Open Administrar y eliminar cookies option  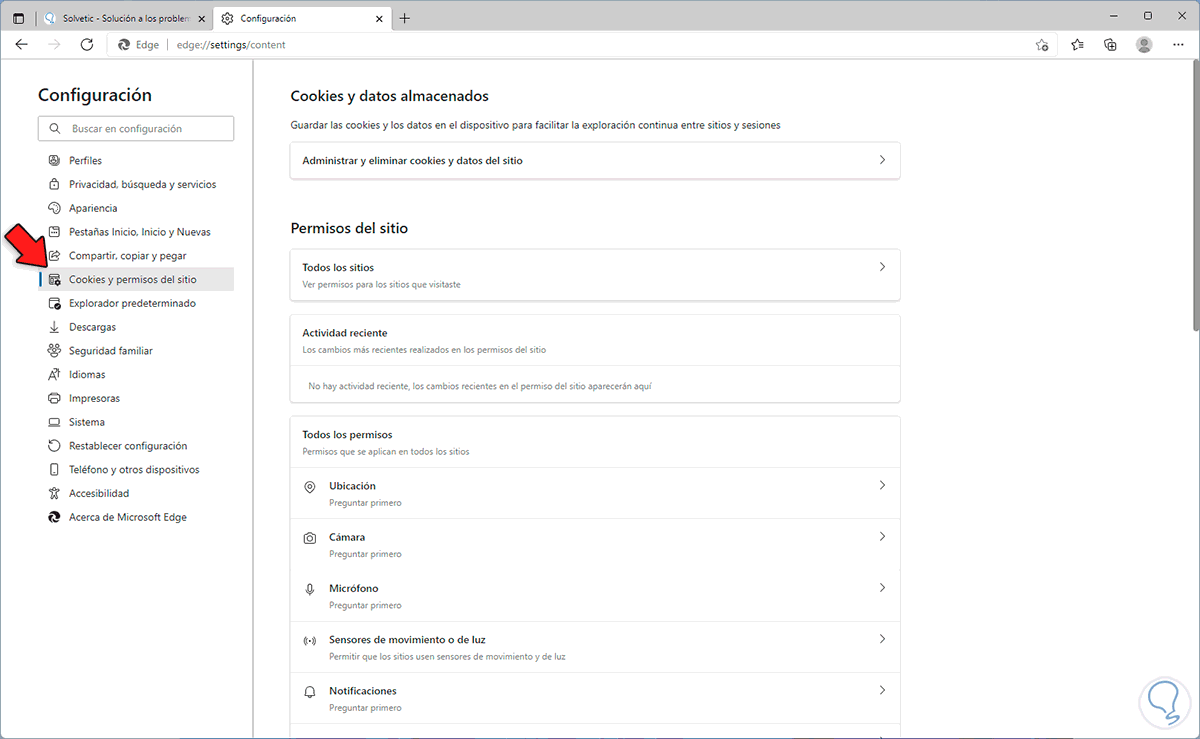pos(595,160)
